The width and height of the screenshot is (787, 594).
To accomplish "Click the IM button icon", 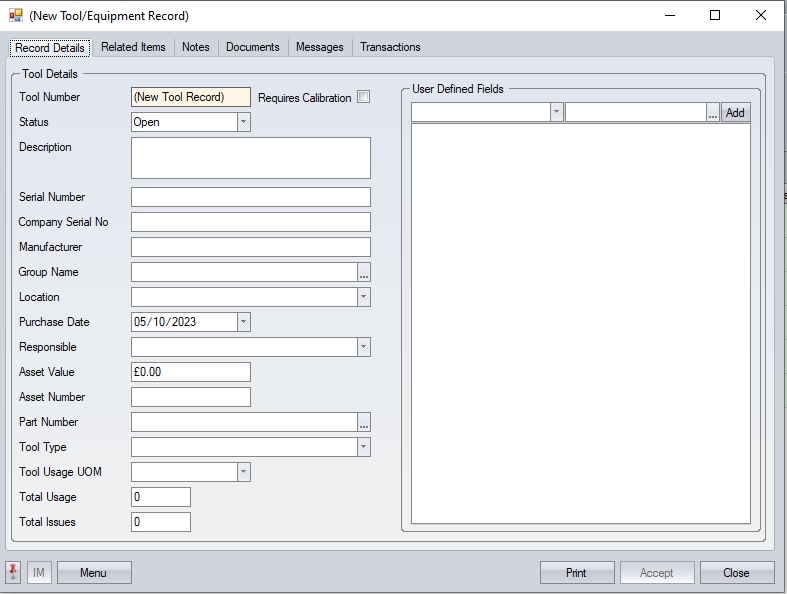I will point(39,573).
